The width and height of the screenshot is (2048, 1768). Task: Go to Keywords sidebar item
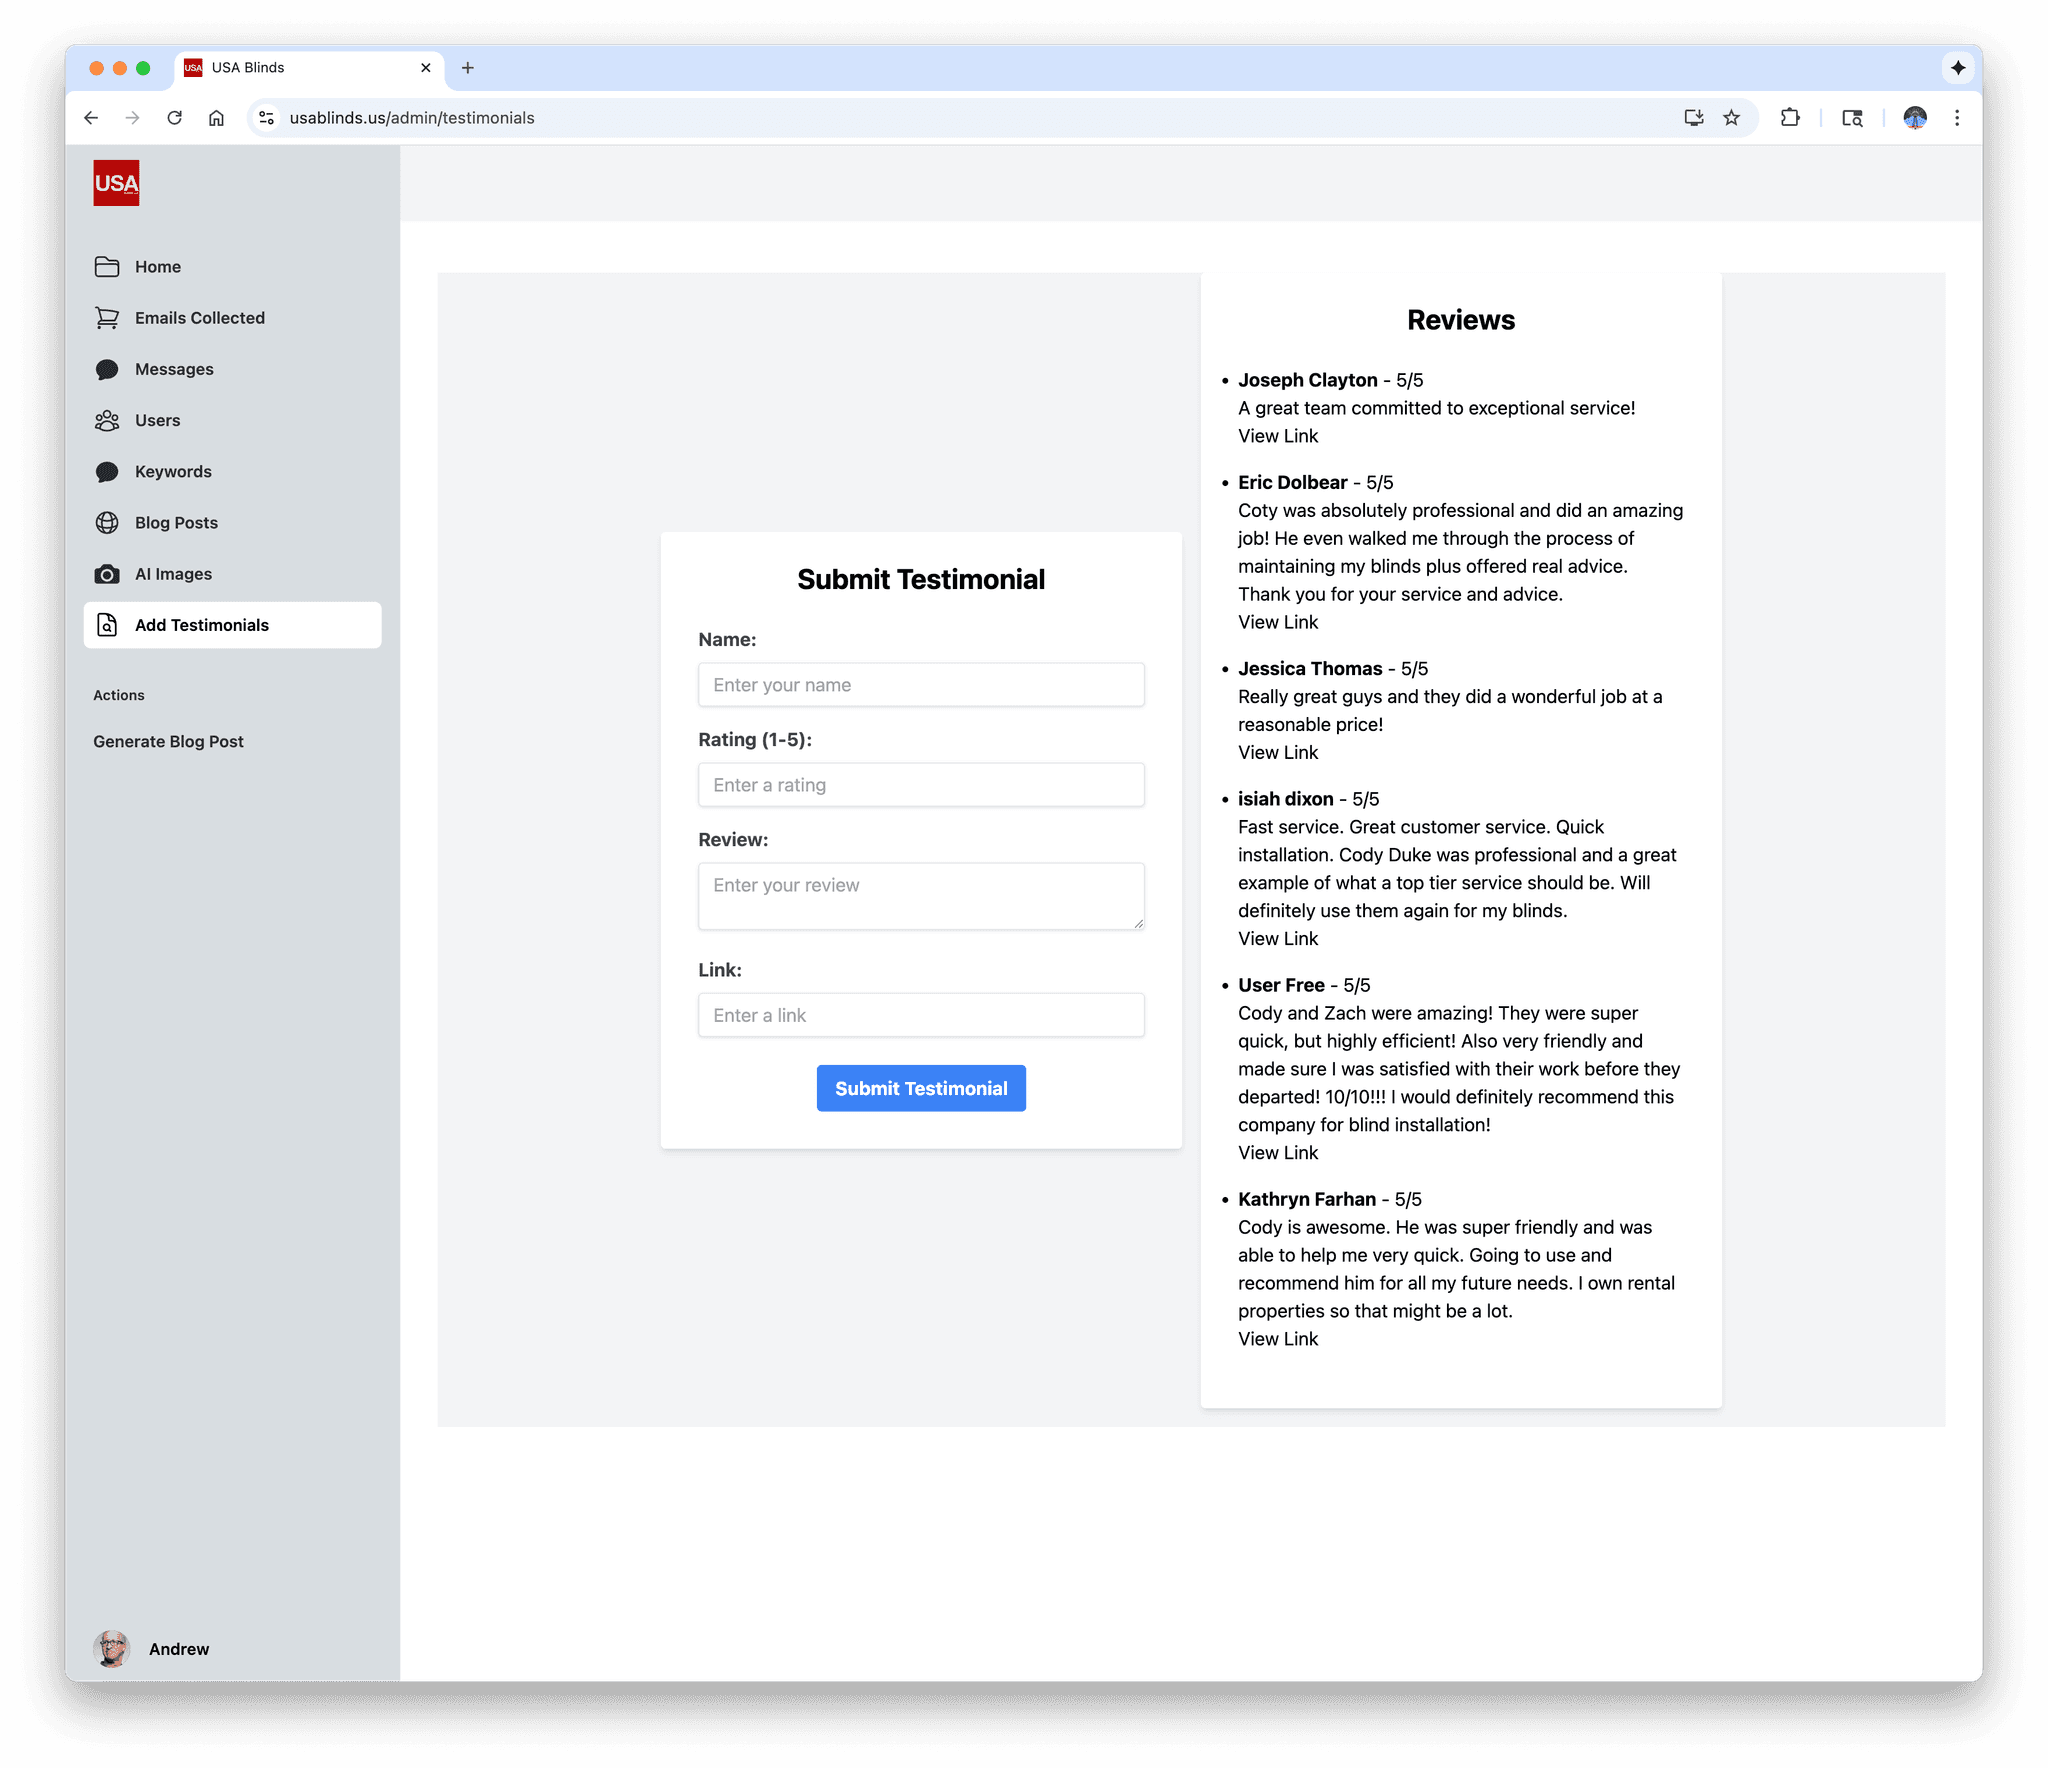pyautogui.click(x=173, y=472)
